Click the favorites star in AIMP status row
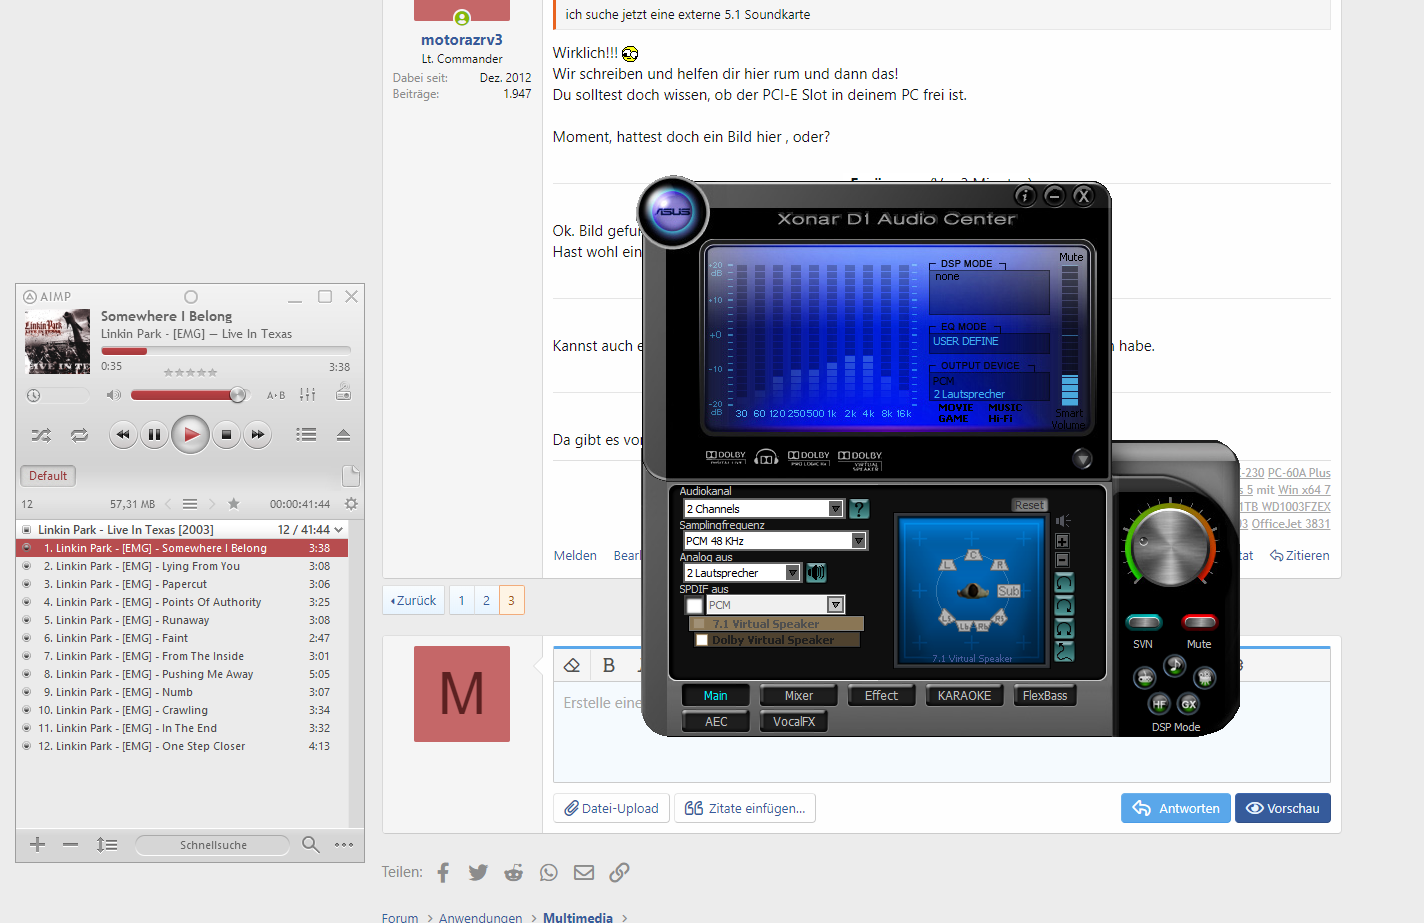The image size is (1424, 923). coord(233,504)
